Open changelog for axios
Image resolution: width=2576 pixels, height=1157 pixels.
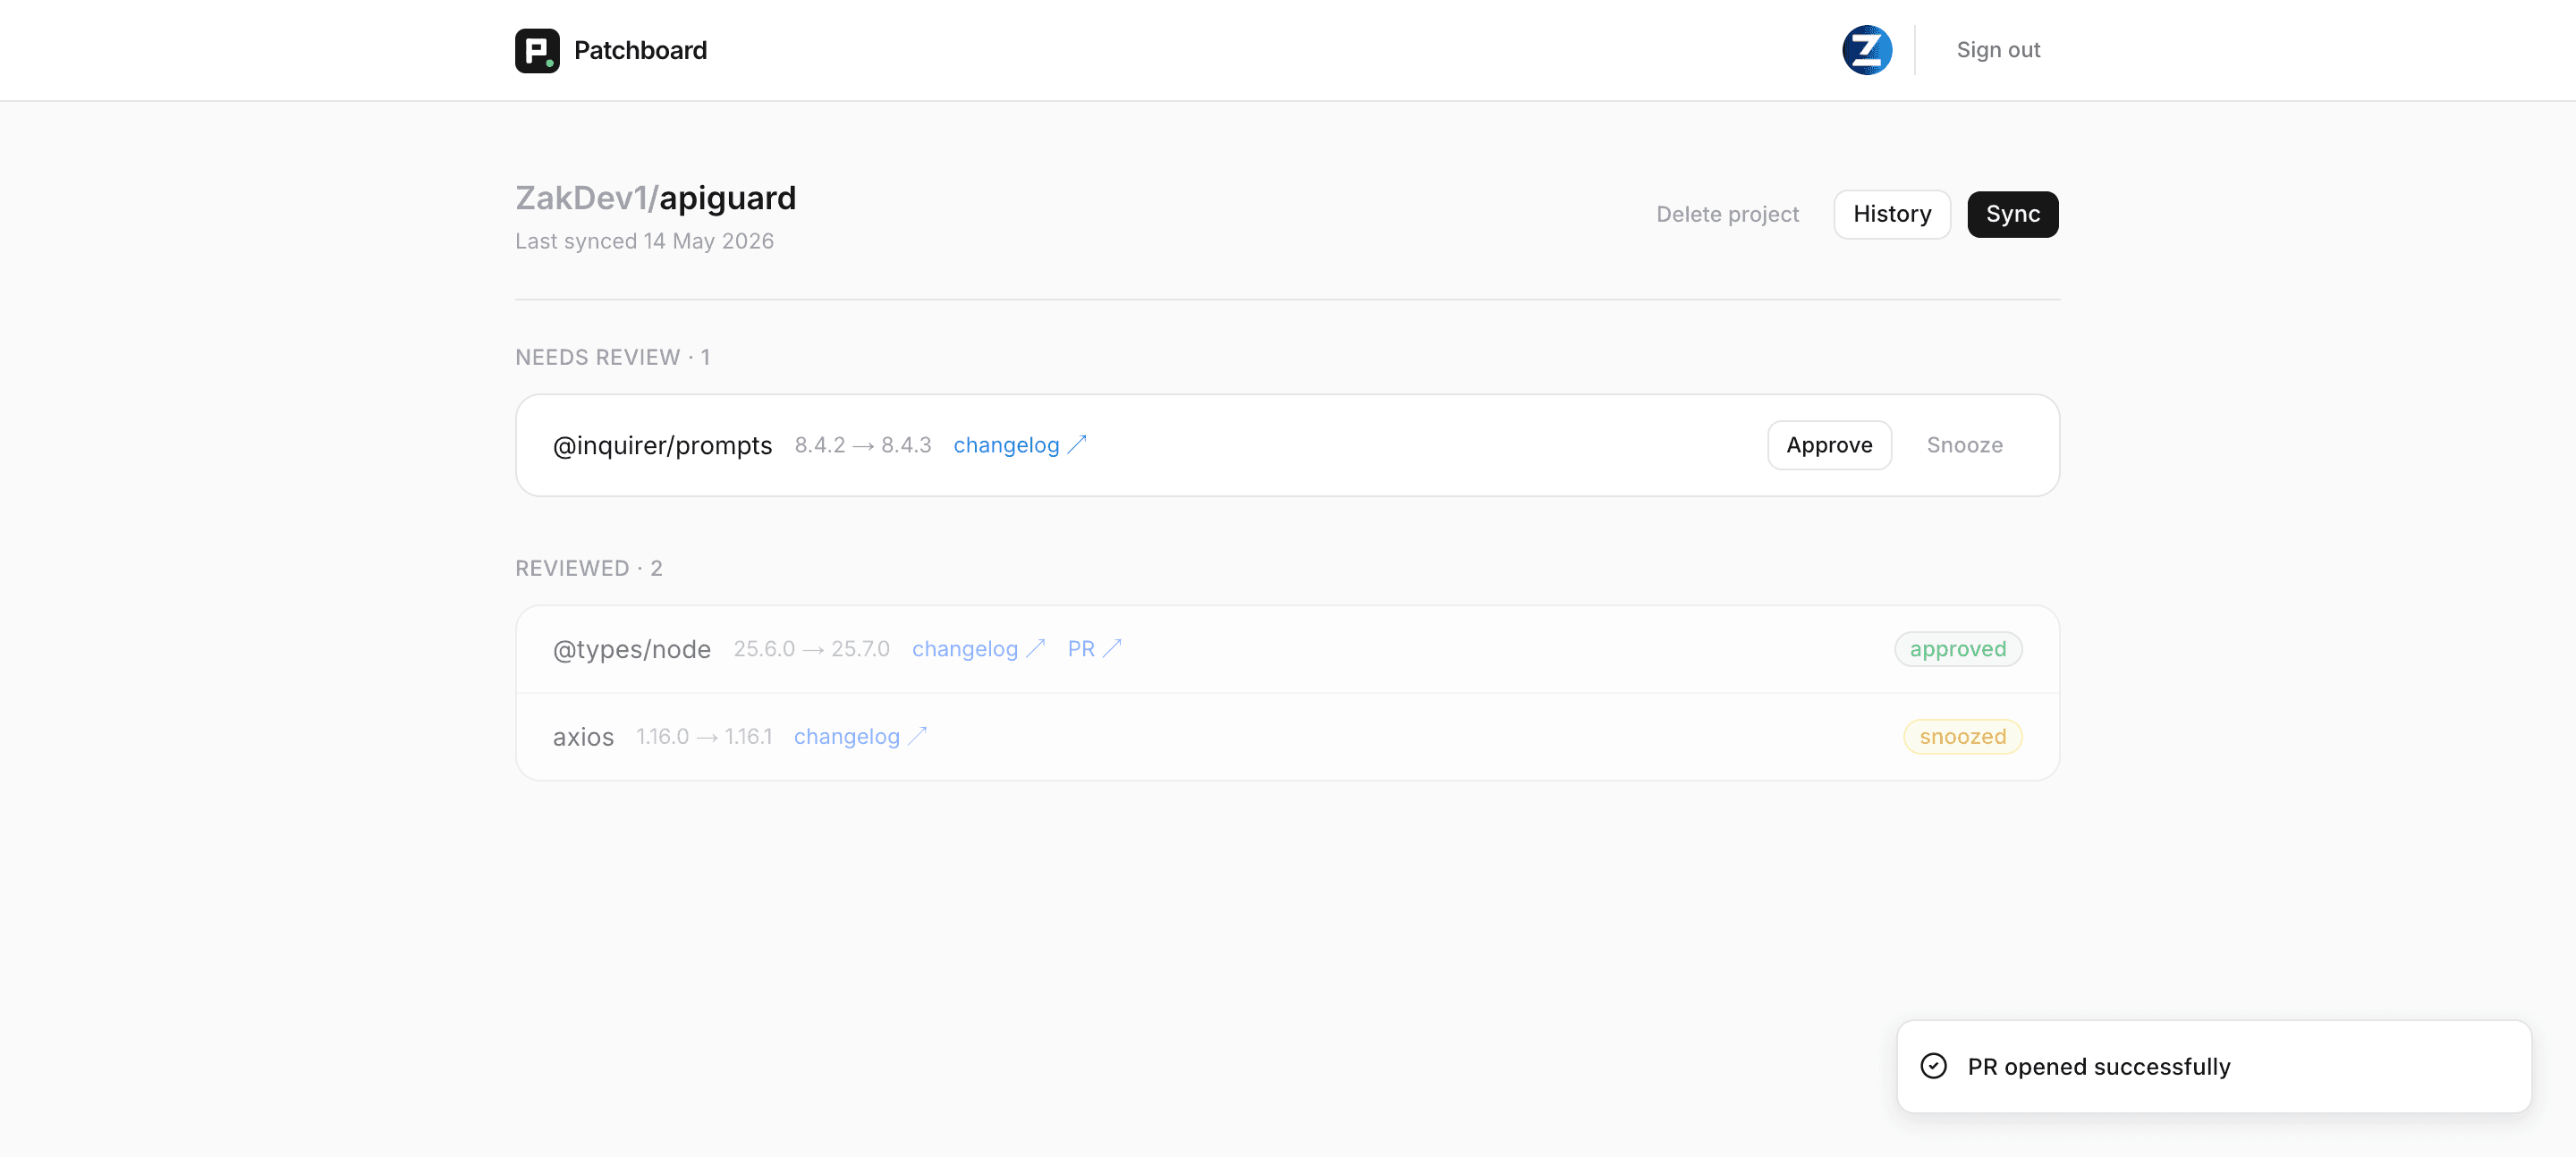pyautogui.click(x=860, y=737)
